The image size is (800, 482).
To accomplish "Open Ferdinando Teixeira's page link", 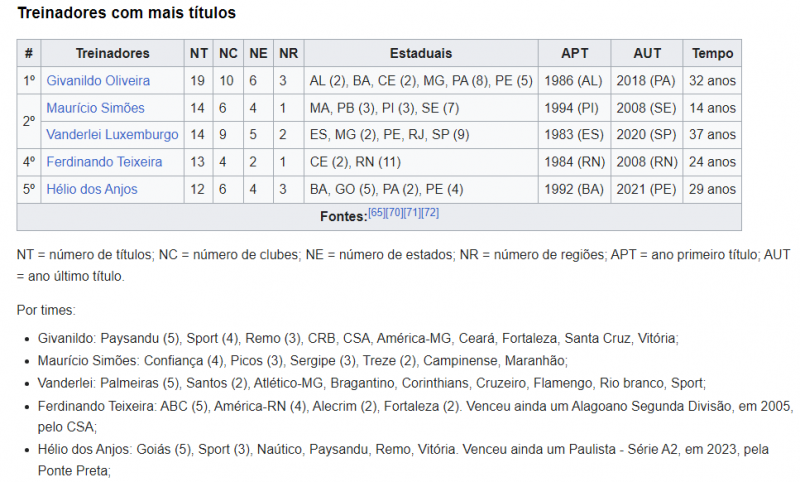I will pos(106,161).
